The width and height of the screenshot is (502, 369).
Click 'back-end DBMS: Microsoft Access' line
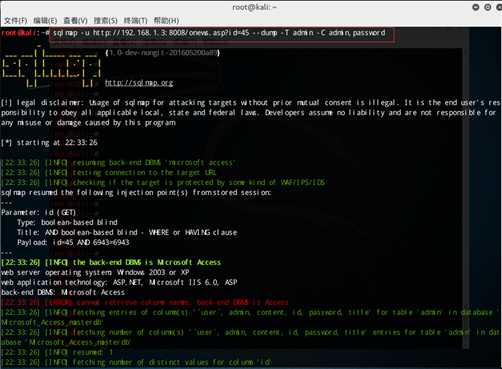(63, 292)
